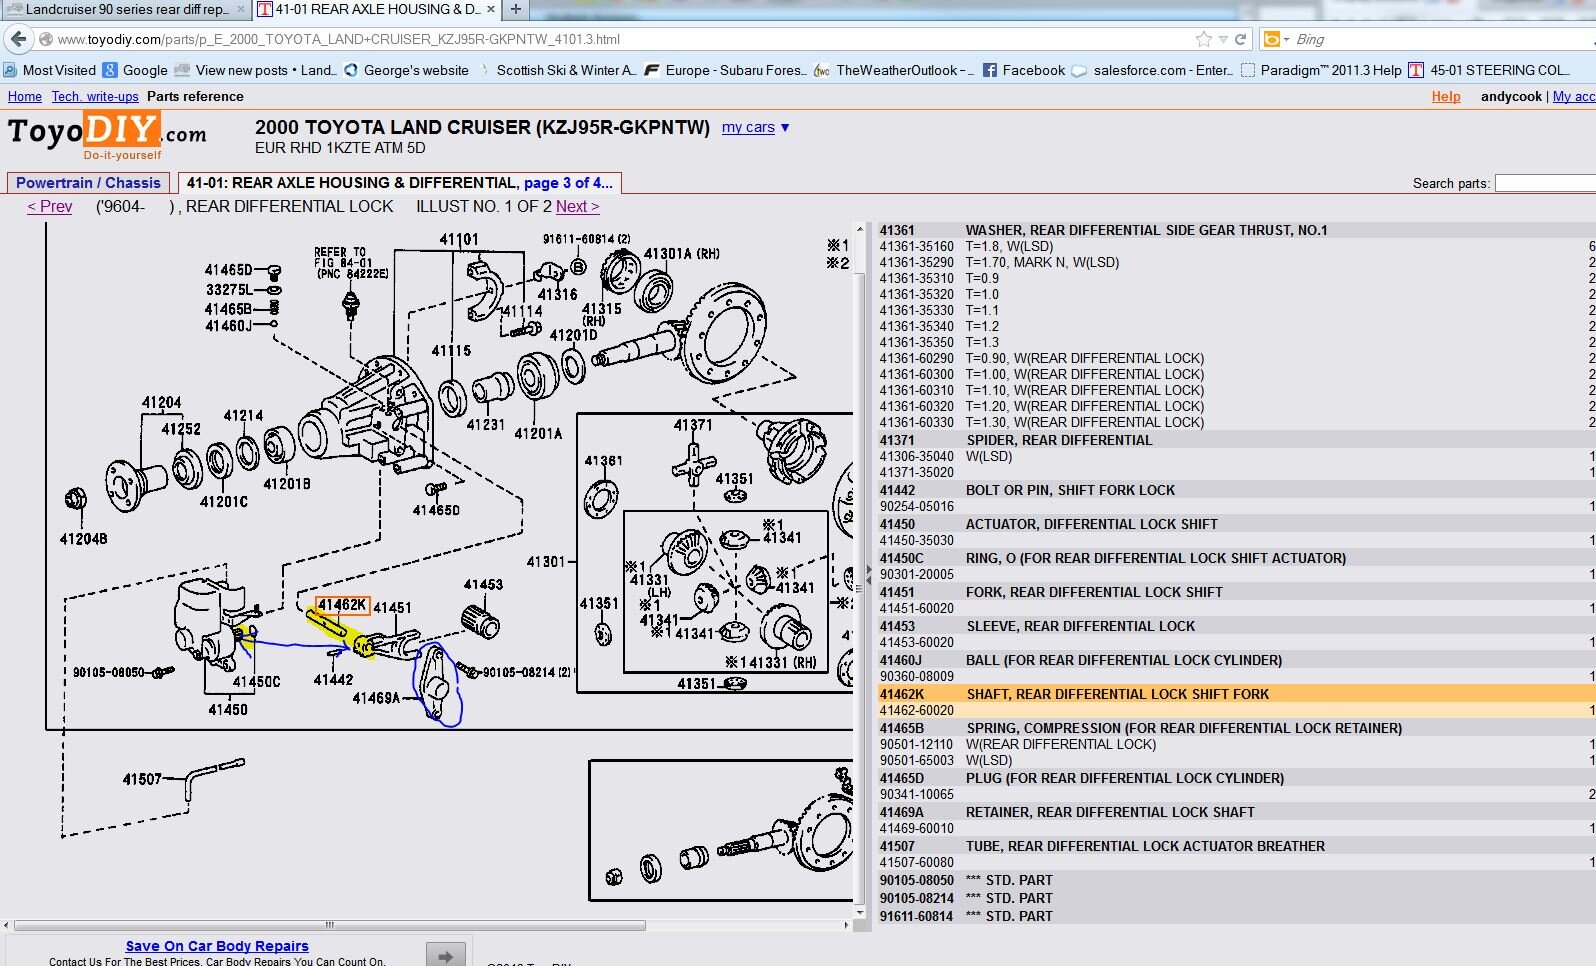The width and height of the screenshot is (1596, 966).
Task: Select part label 41450 in diagram
Action: point(228,709)
